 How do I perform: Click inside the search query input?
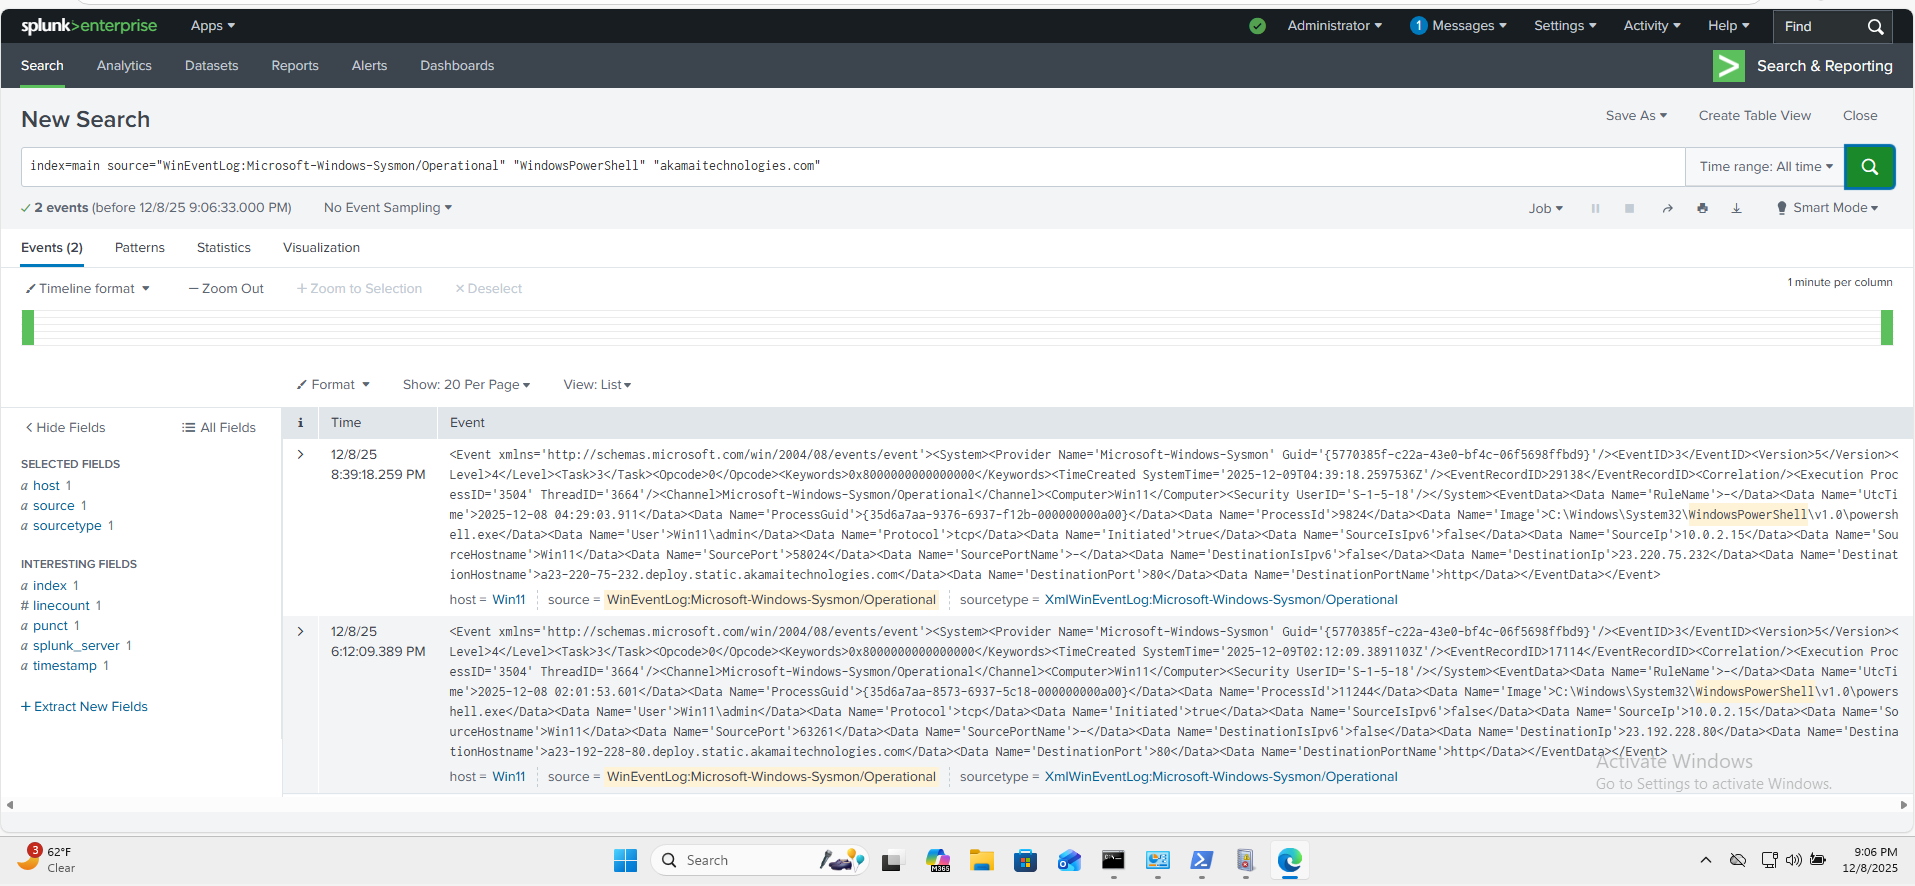[853, 167]
